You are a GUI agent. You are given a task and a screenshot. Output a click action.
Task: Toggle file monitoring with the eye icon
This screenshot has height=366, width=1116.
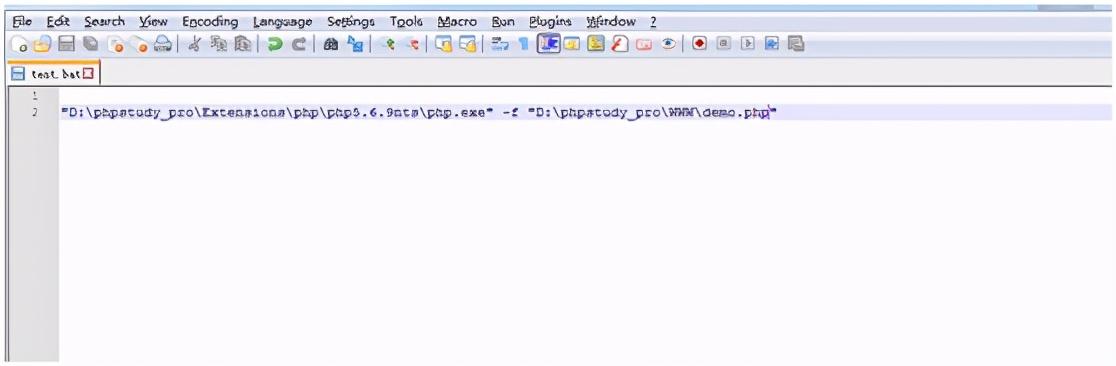click(668, 44)
